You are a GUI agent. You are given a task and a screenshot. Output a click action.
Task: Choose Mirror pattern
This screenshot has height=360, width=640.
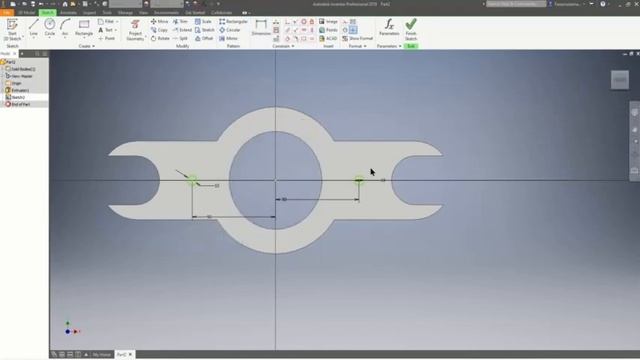[228, 38]
